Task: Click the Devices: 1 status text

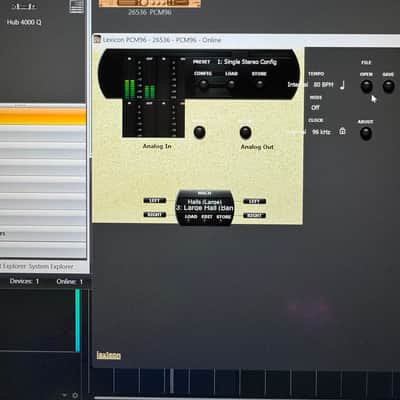Action: click(24, 281)
